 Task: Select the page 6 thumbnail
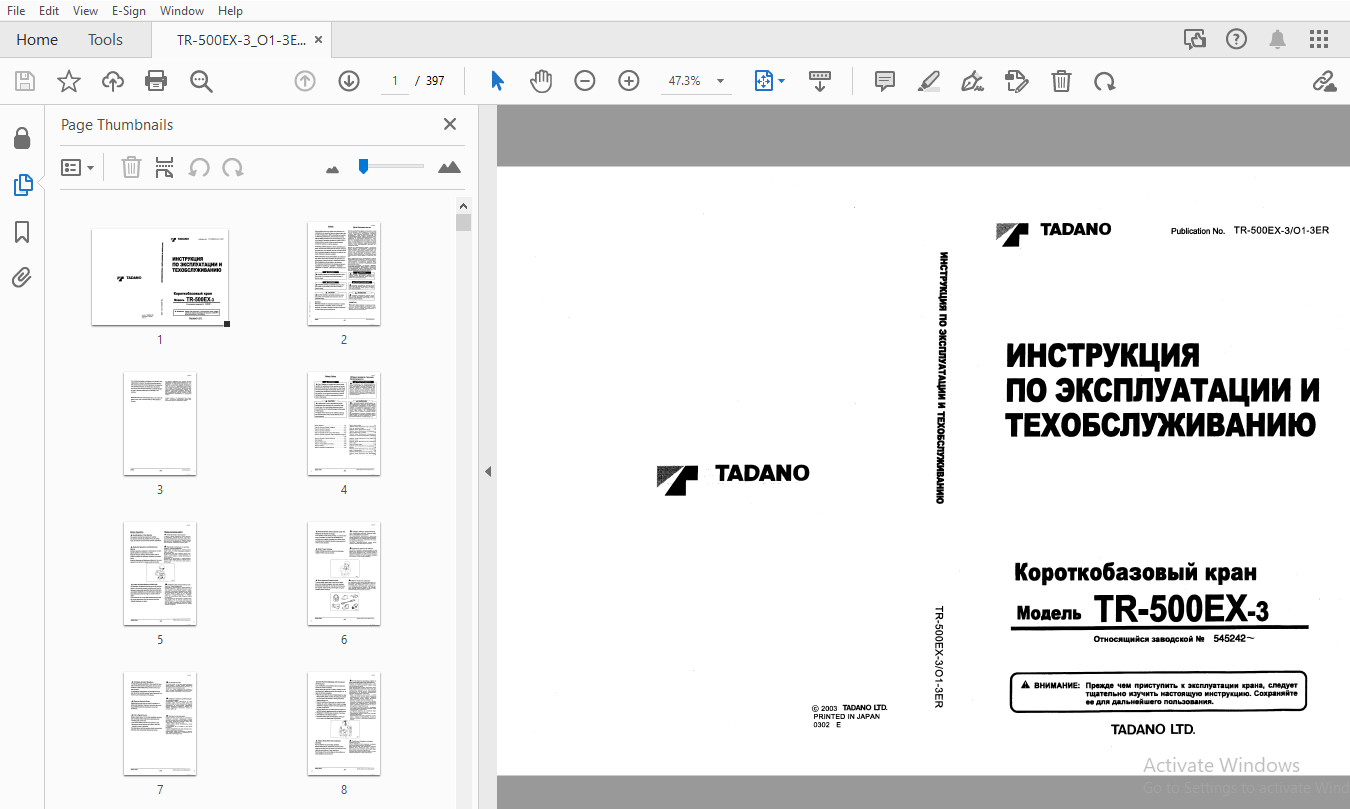[344, 574]
